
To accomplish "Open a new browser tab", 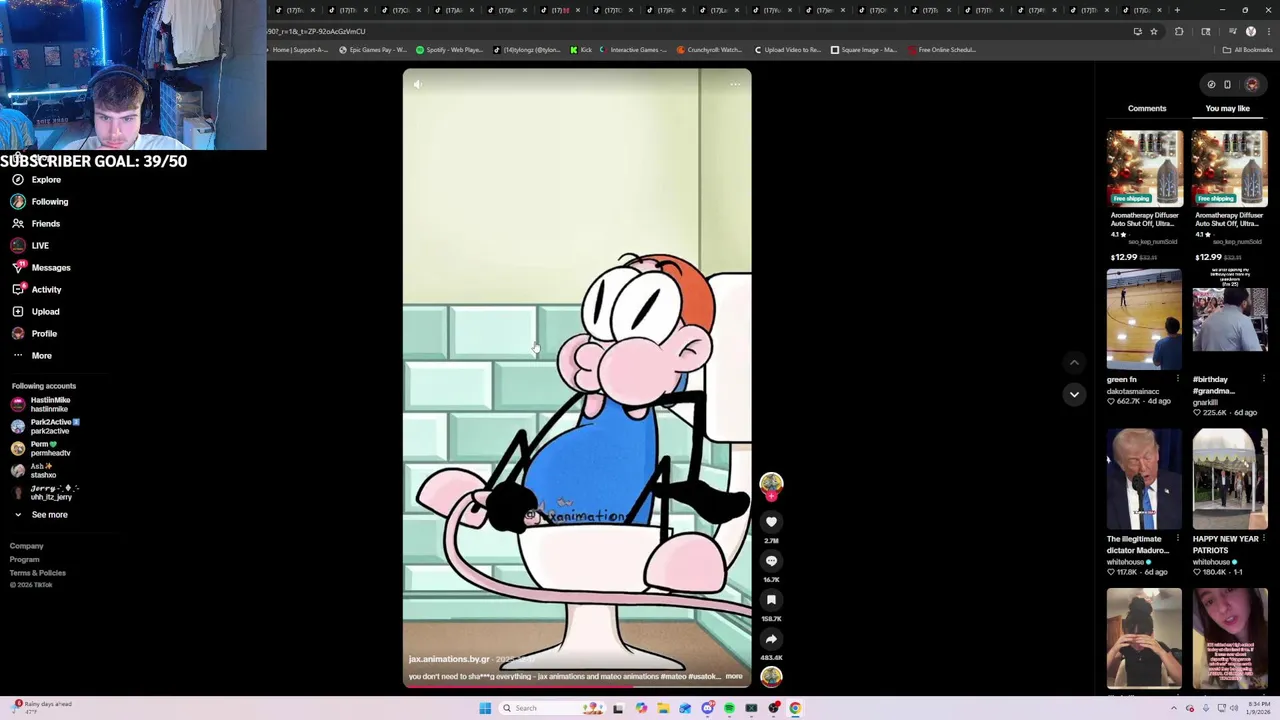I will coord(1177,10).
